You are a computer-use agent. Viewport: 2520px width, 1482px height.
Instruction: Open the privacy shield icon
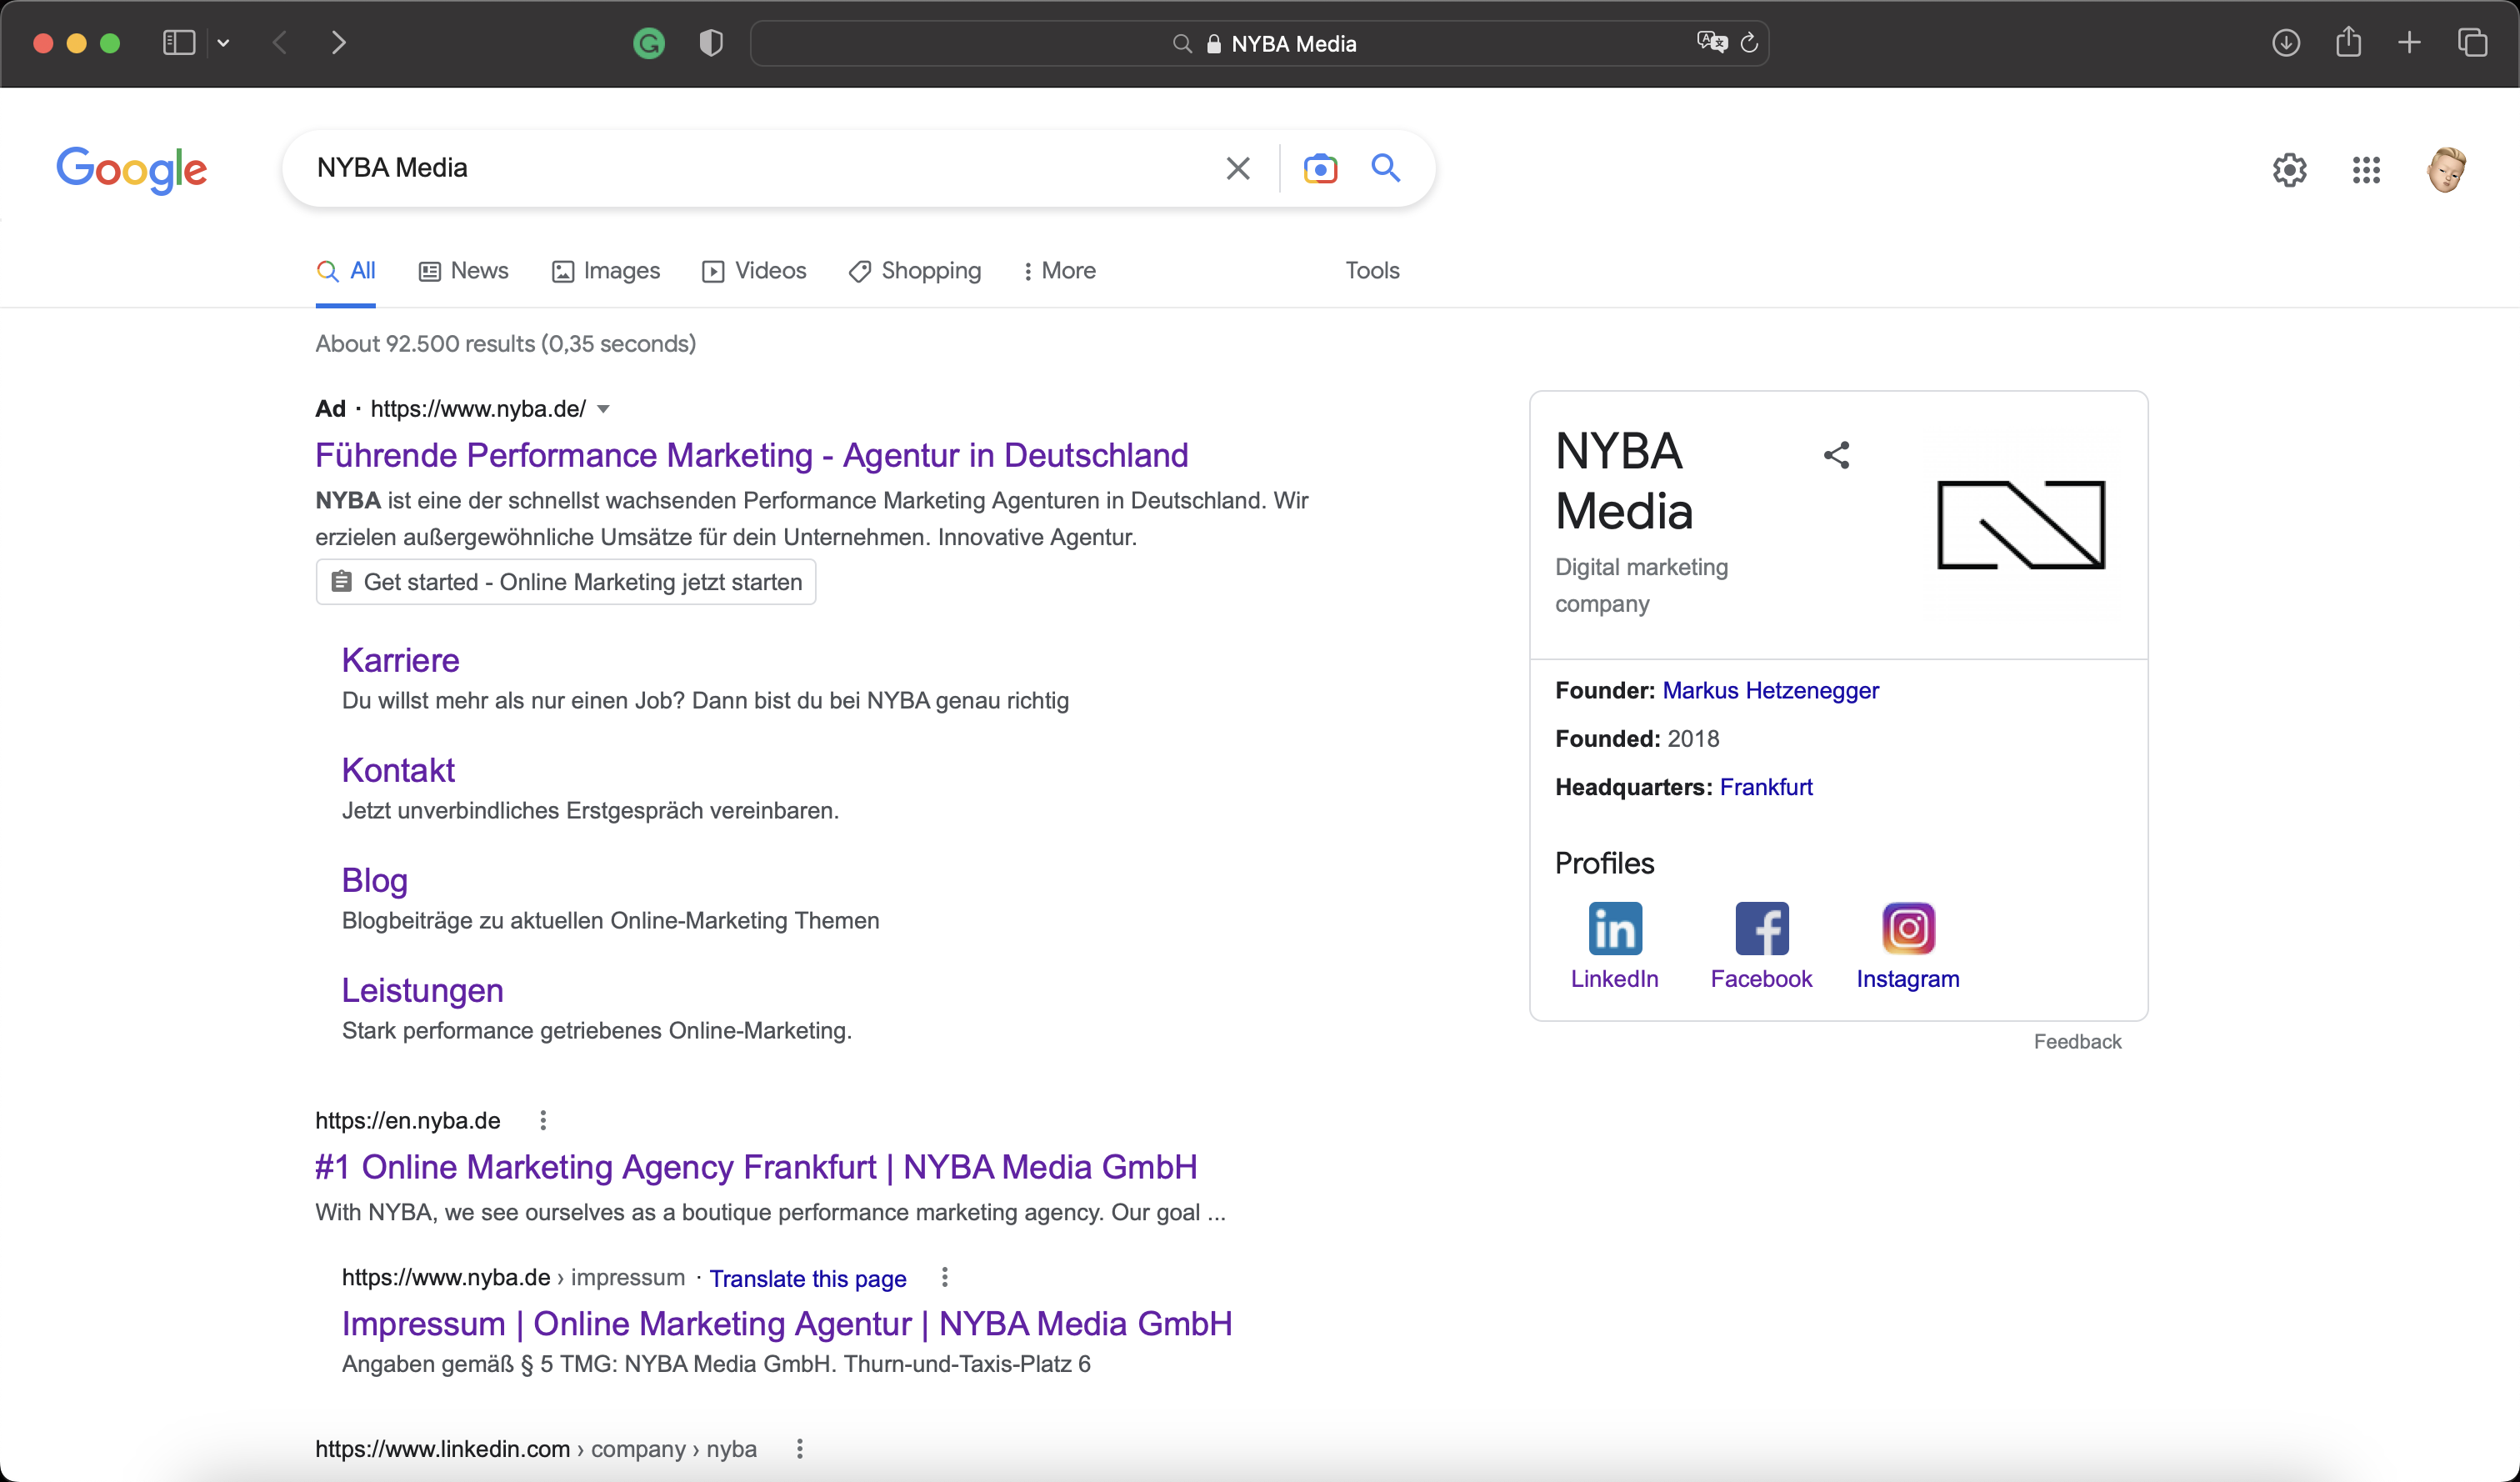pos(711,43)
